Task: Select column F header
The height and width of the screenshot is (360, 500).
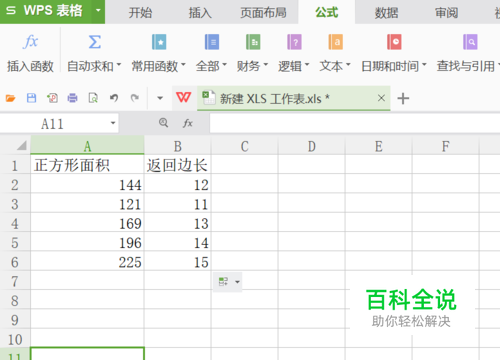Action: (x=446, y=146)
